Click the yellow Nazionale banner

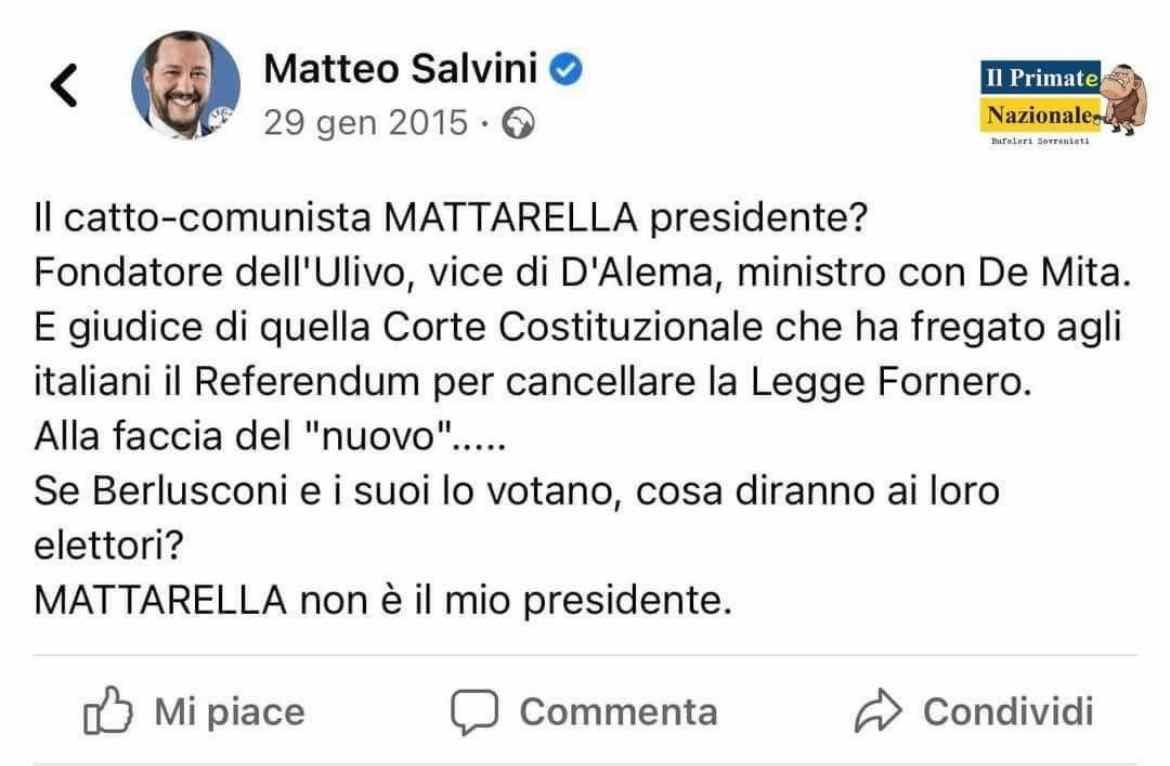(x=1040, y=115)
